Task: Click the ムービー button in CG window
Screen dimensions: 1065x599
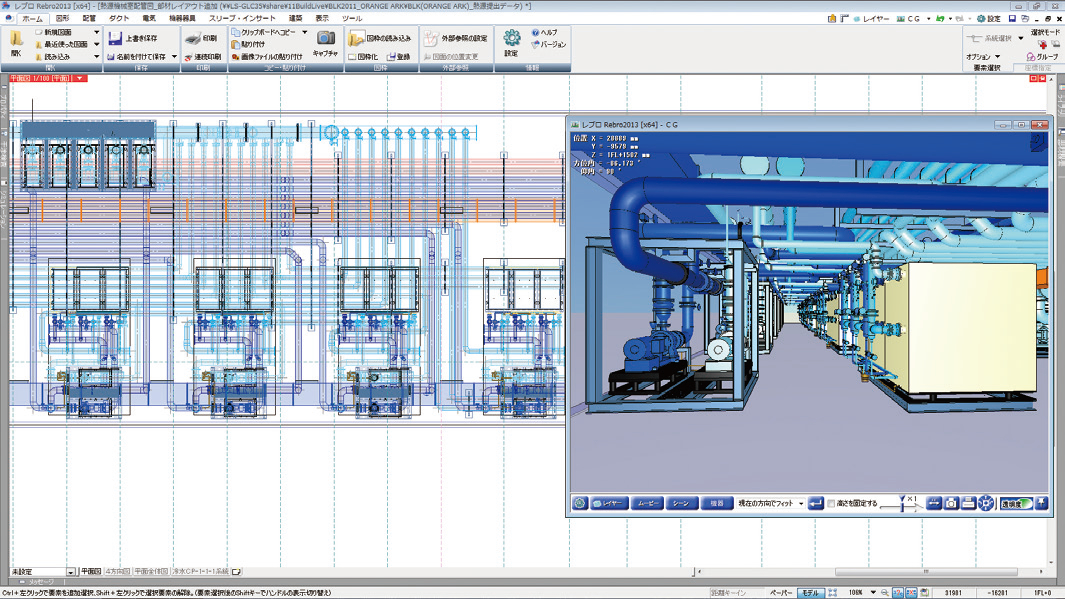Action: click(x=647, y=503)
